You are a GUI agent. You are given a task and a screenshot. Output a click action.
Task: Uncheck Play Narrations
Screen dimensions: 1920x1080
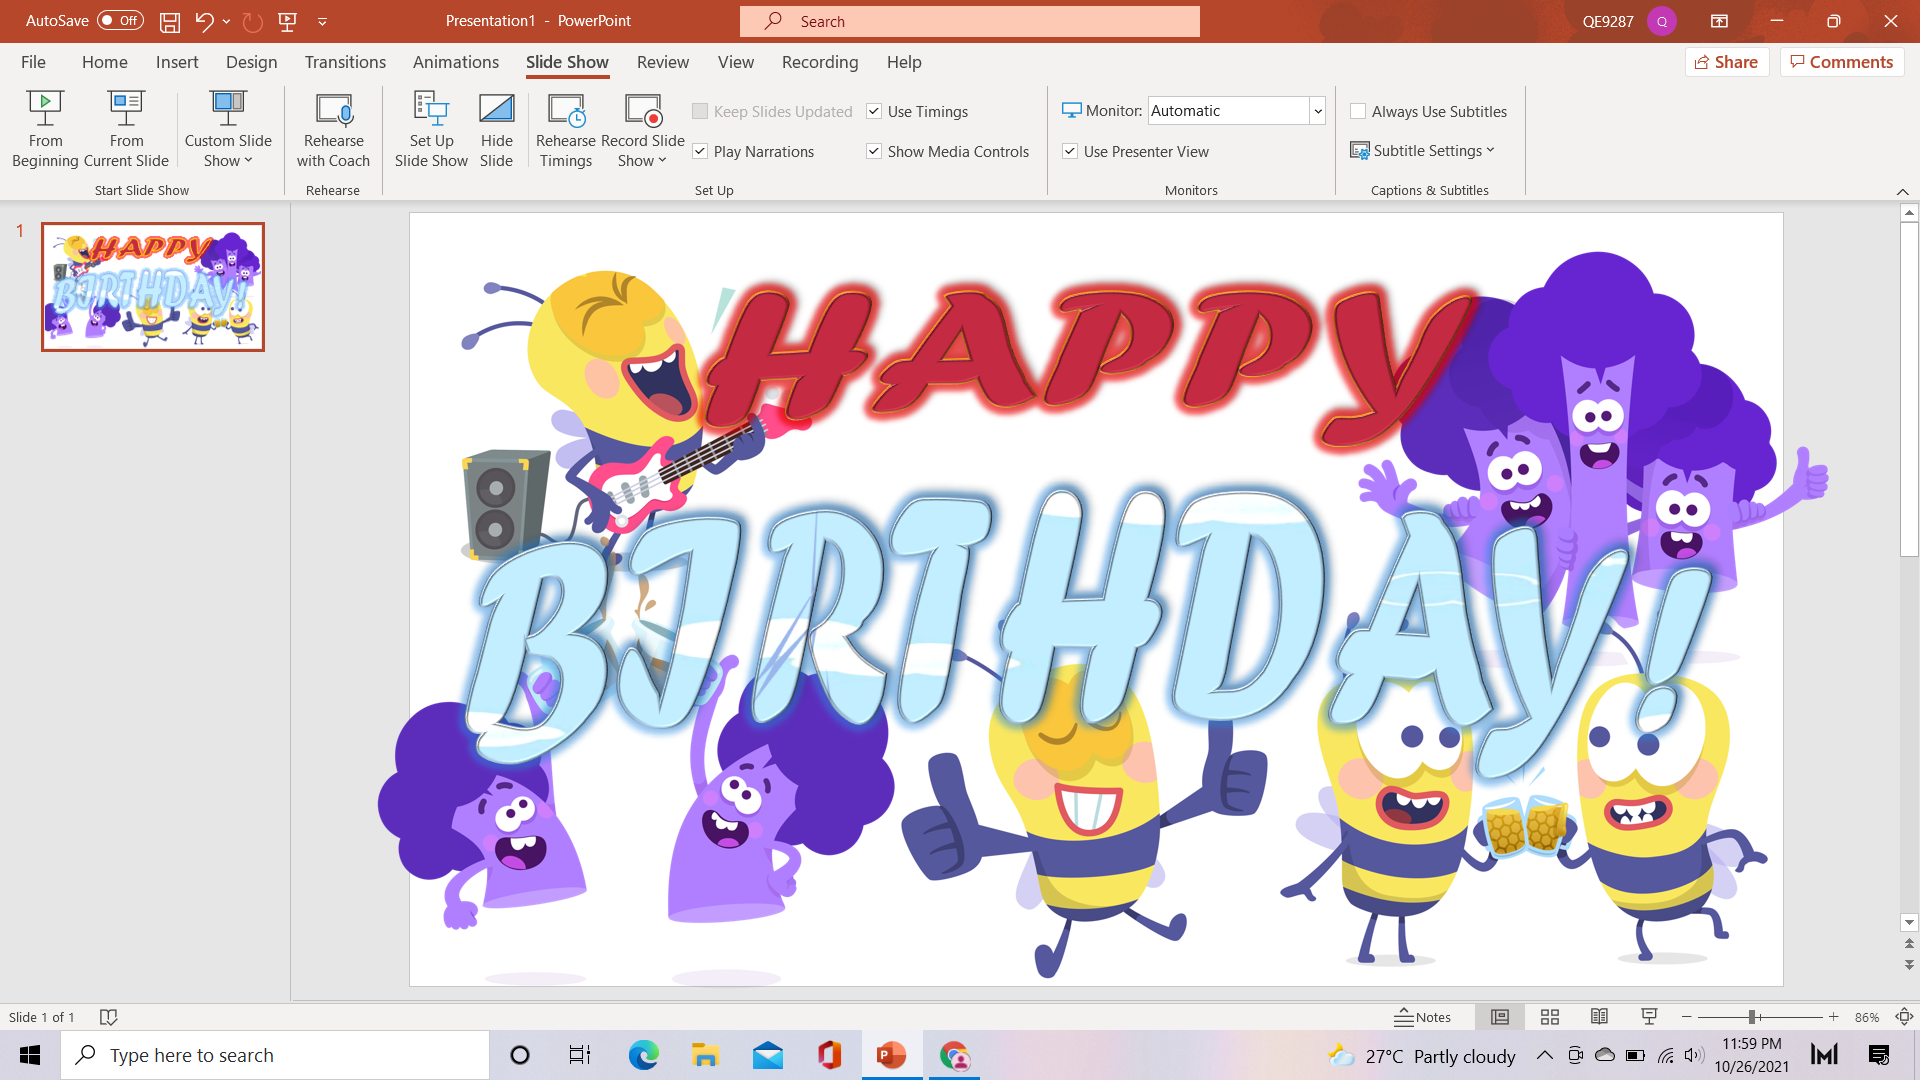[x=700, y=151]
